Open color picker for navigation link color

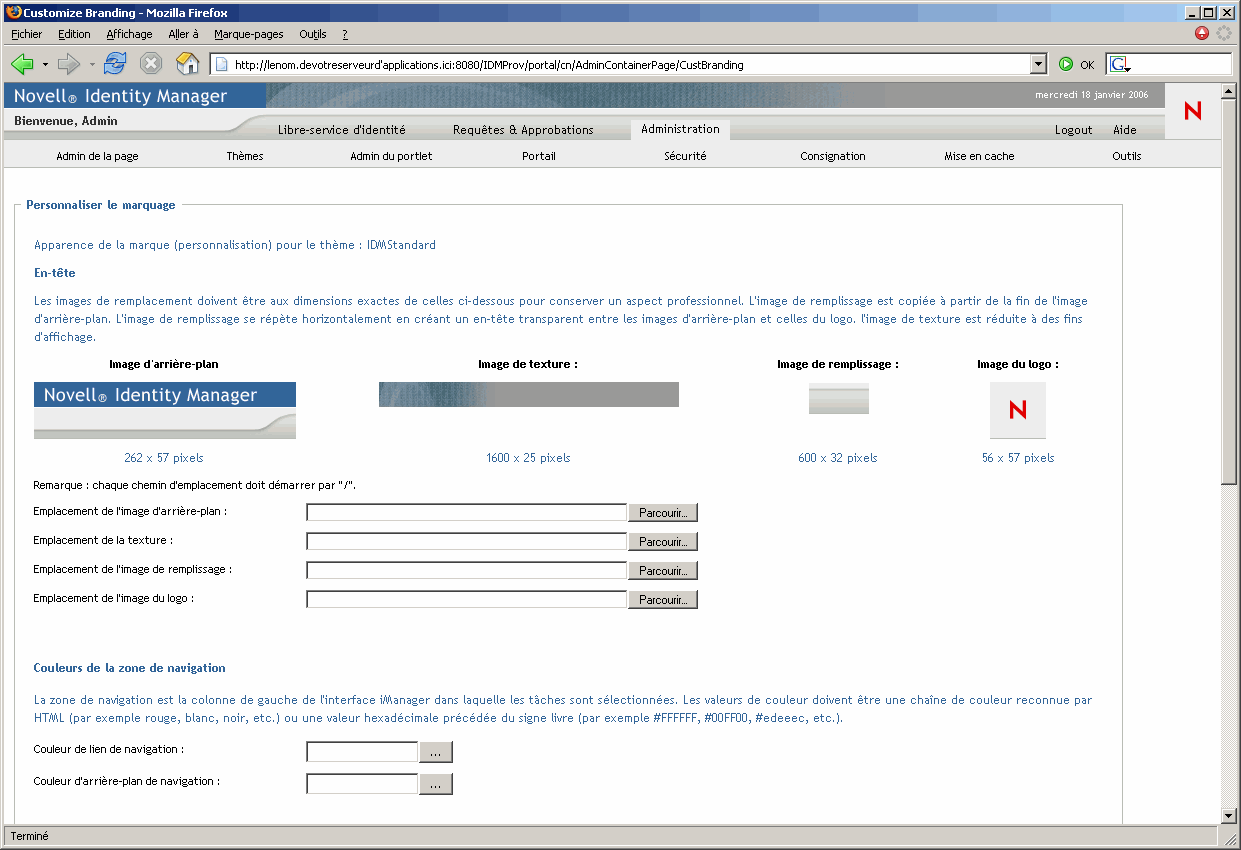436,752
